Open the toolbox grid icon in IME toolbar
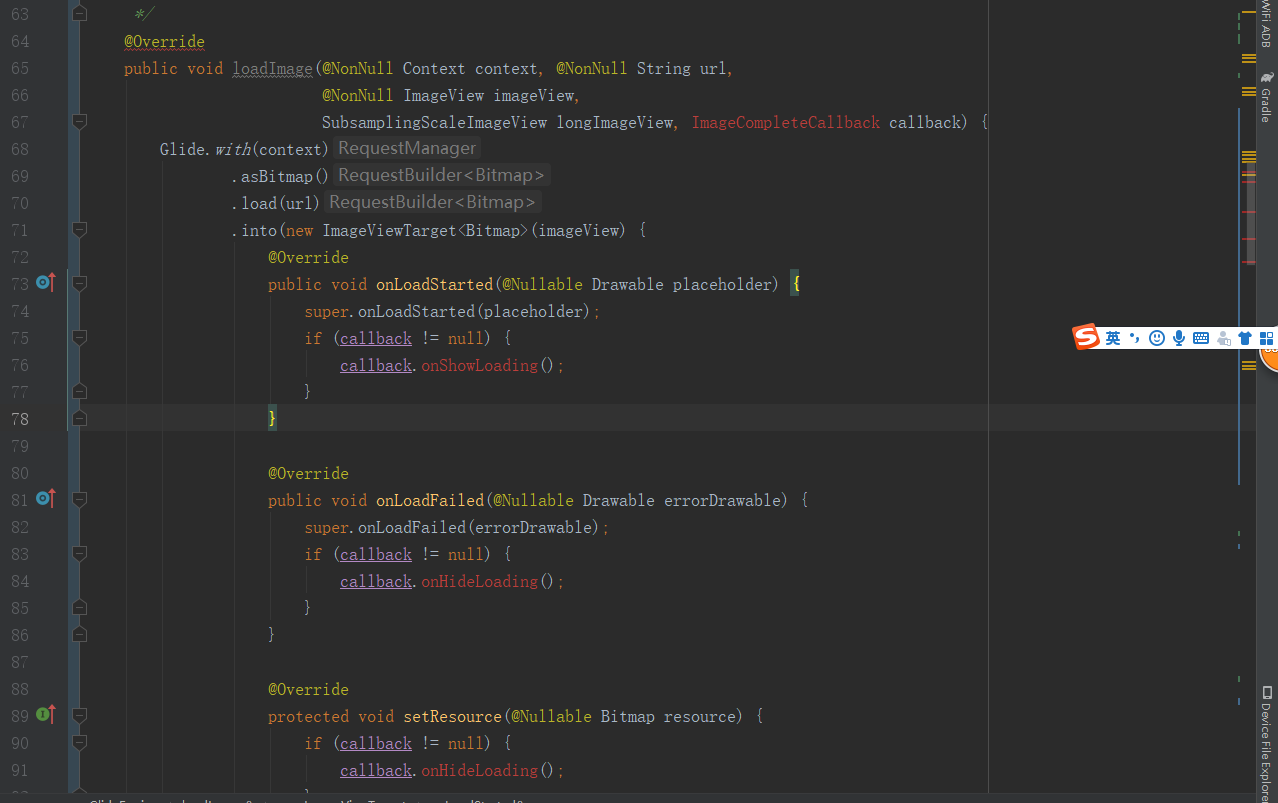Image resolution: width=1278 pixels, height=803 pixels. click(x=1266, y=338)
